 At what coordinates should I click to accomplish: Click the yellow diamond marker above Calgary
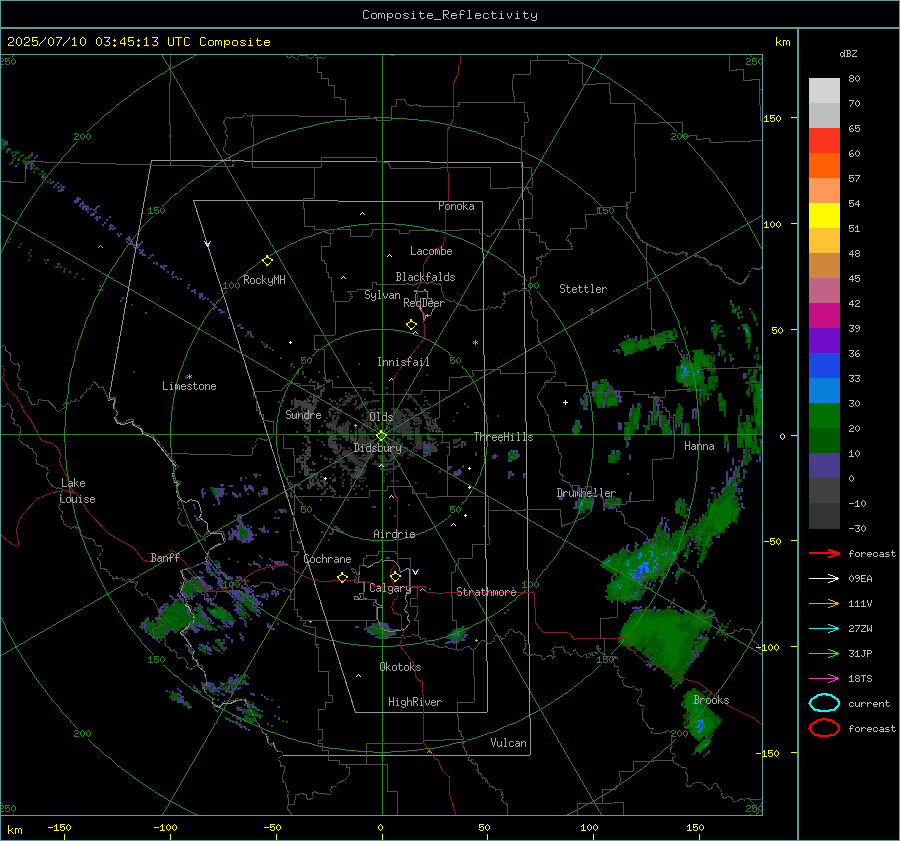(x=395, y=576)
